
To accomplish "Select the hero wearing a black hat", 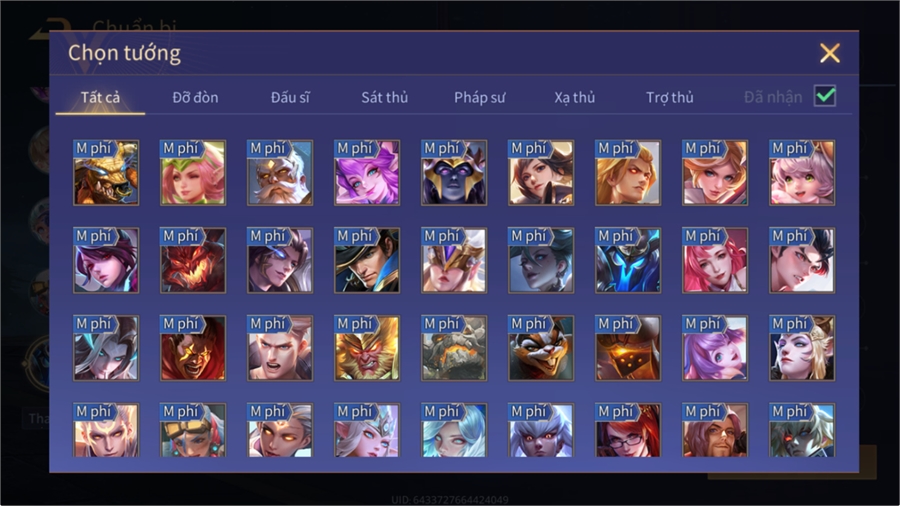I will click(x=367, y=260).
